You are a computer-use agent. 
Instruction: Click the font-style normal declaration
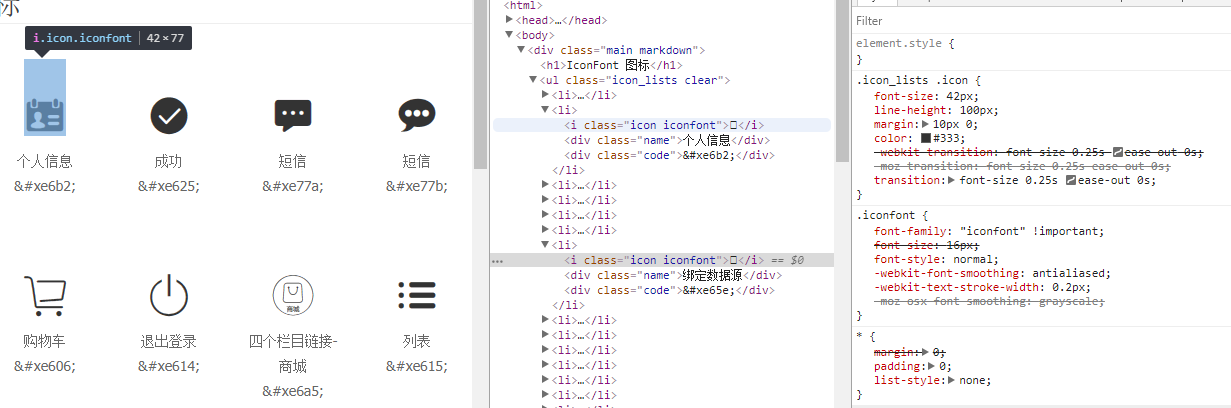pyautogui.click(x=935, y=259)
